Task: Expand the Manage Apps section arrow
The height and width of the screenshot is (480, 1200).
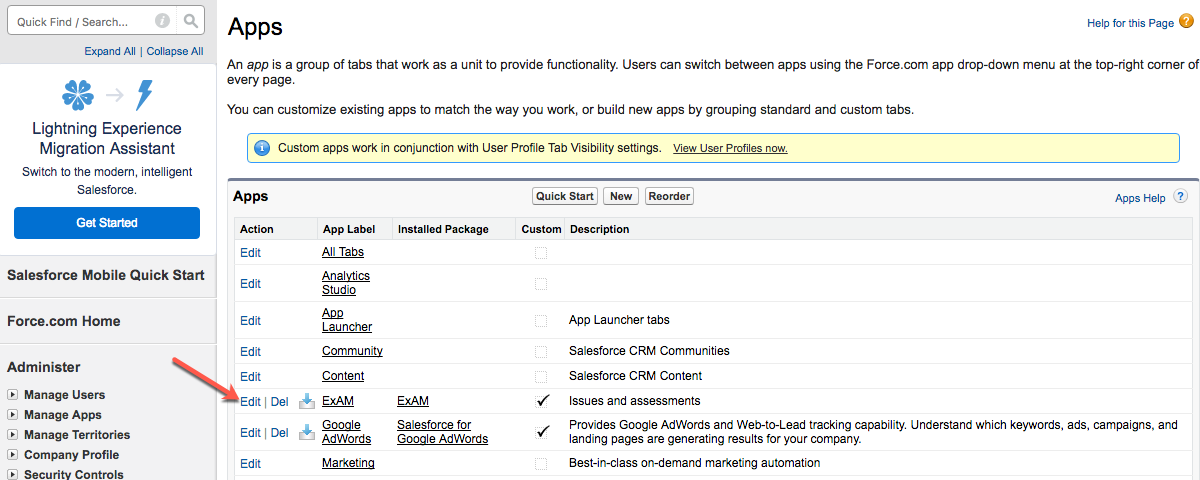Action: (13, 415)
